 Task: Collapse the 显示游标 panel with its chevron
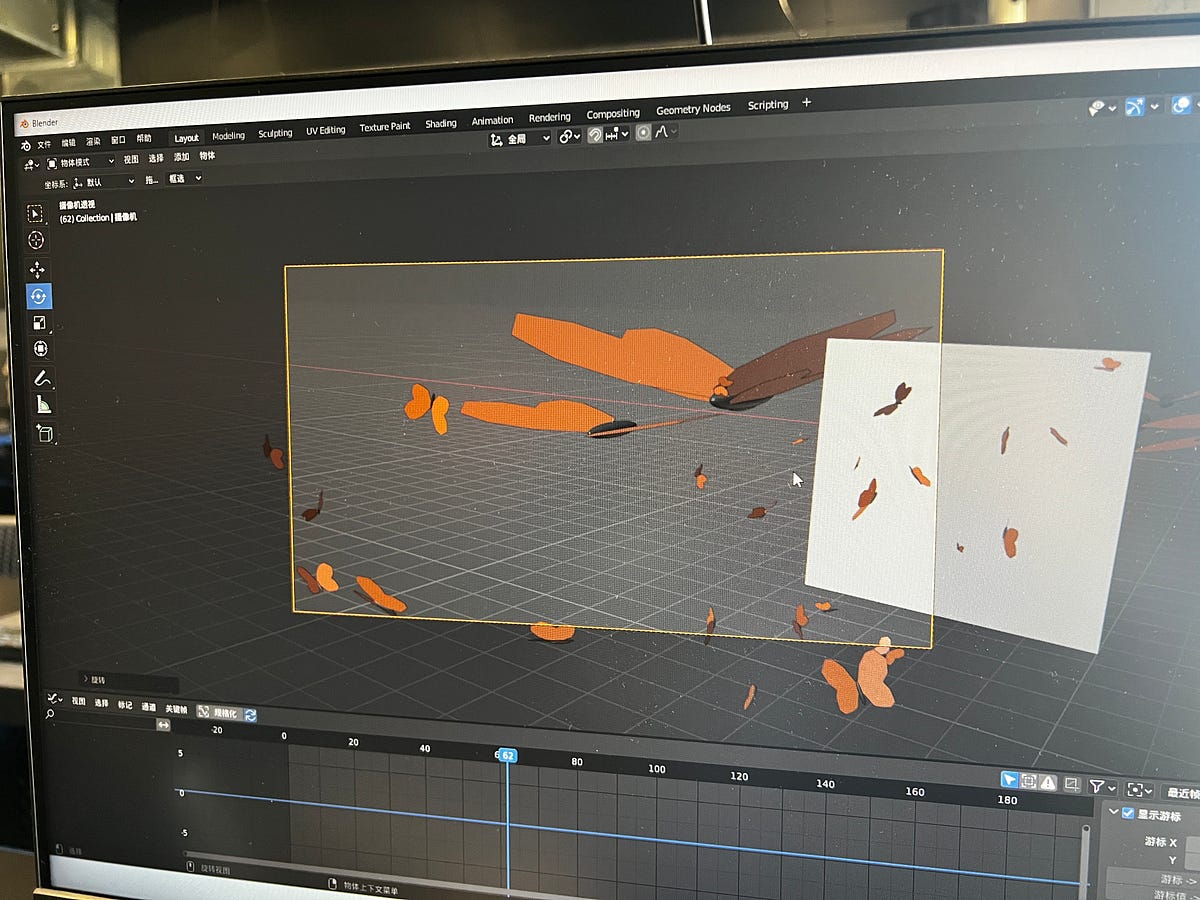coord(1113,812)
